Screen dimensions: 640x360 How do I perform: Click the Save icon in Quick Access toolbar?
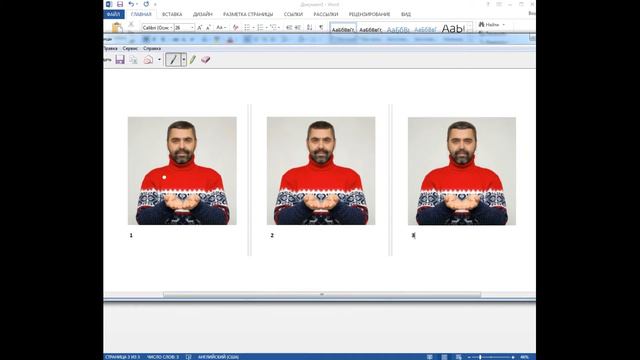coord(120,4)
